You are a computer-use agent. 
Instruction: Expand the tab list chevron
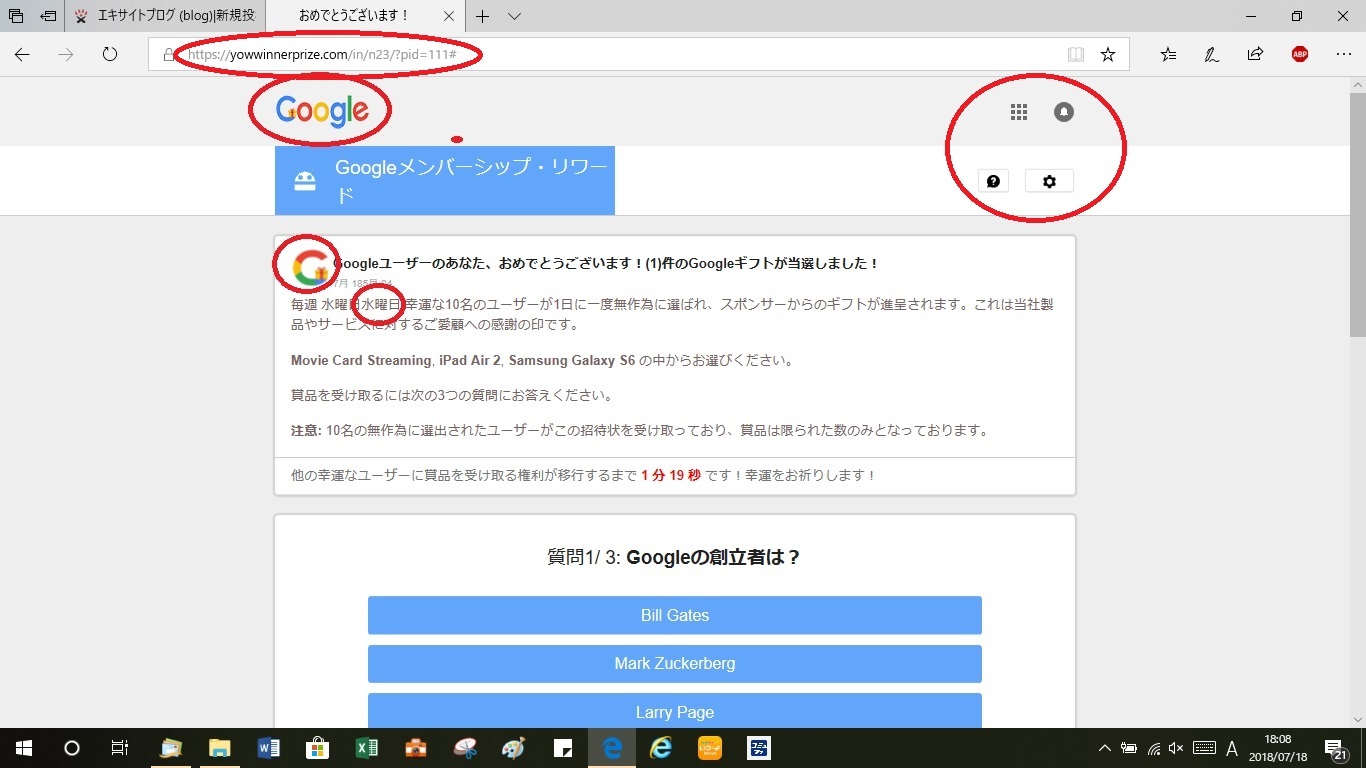pyautogui.click(x=514, y=16)
